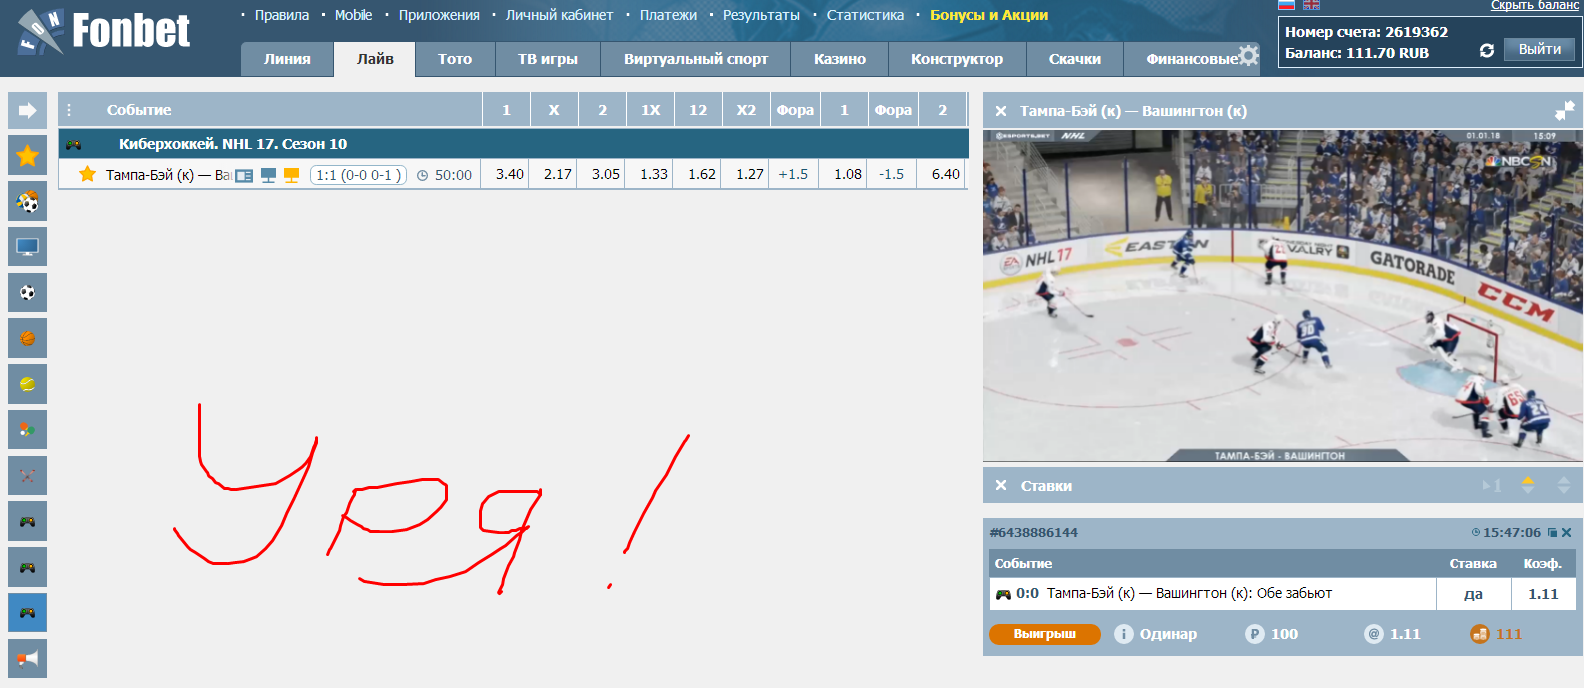Image resolution: width=1584 pixels, height=688 pixels.
Task: Switch language with the UK flag
Action: point(1311,5)
